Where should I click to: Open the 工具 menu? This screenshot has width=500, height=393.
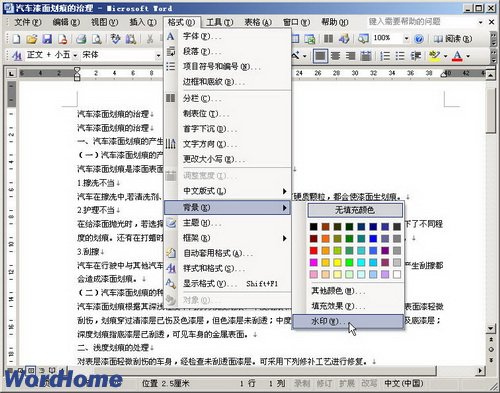pos(219,22)
